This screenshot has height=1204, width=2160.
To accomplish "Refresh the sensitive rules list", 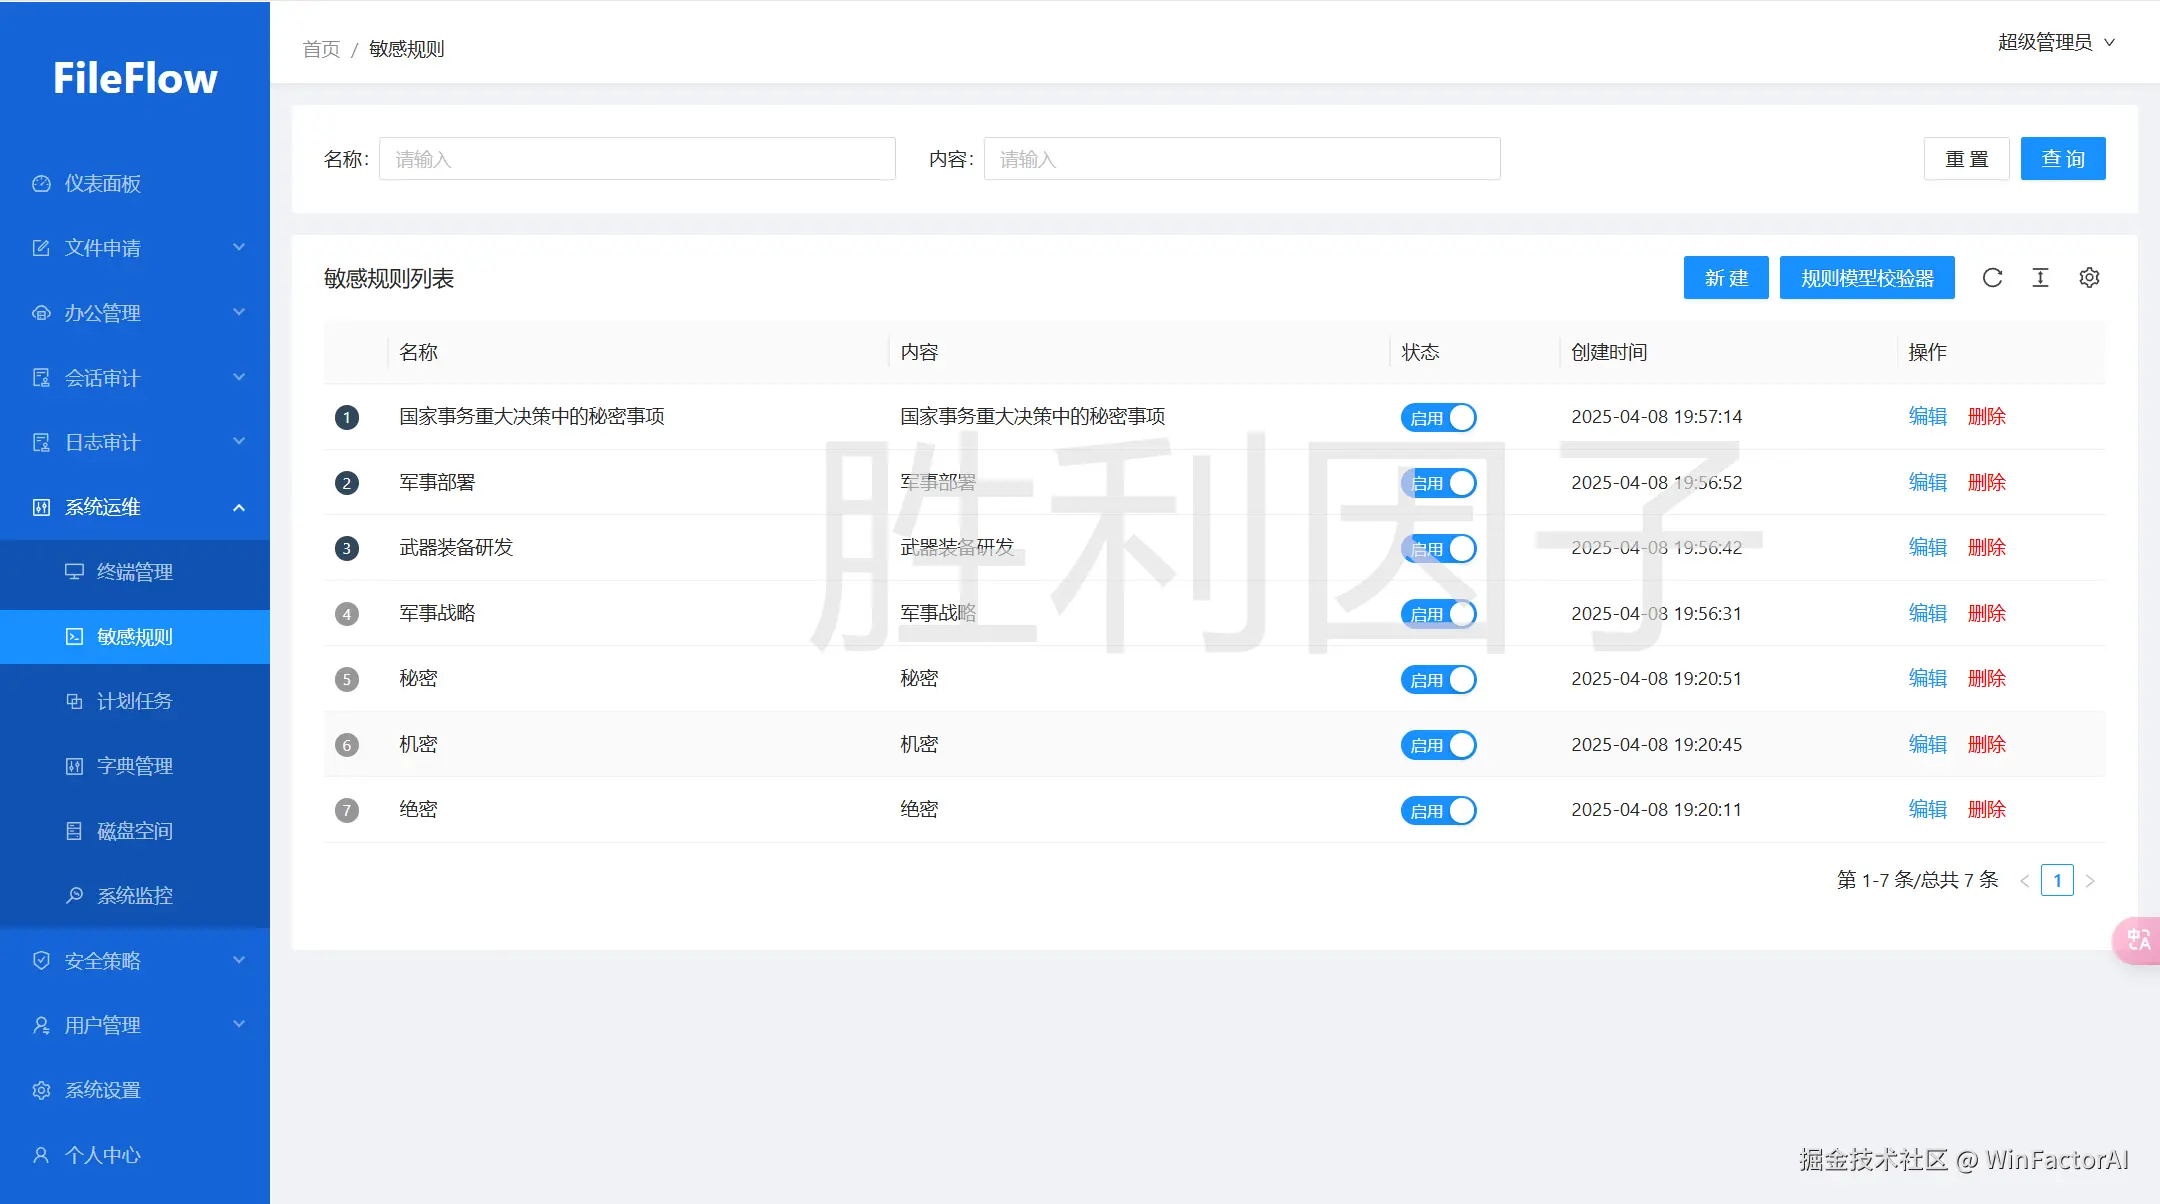I will point(1994,278).
